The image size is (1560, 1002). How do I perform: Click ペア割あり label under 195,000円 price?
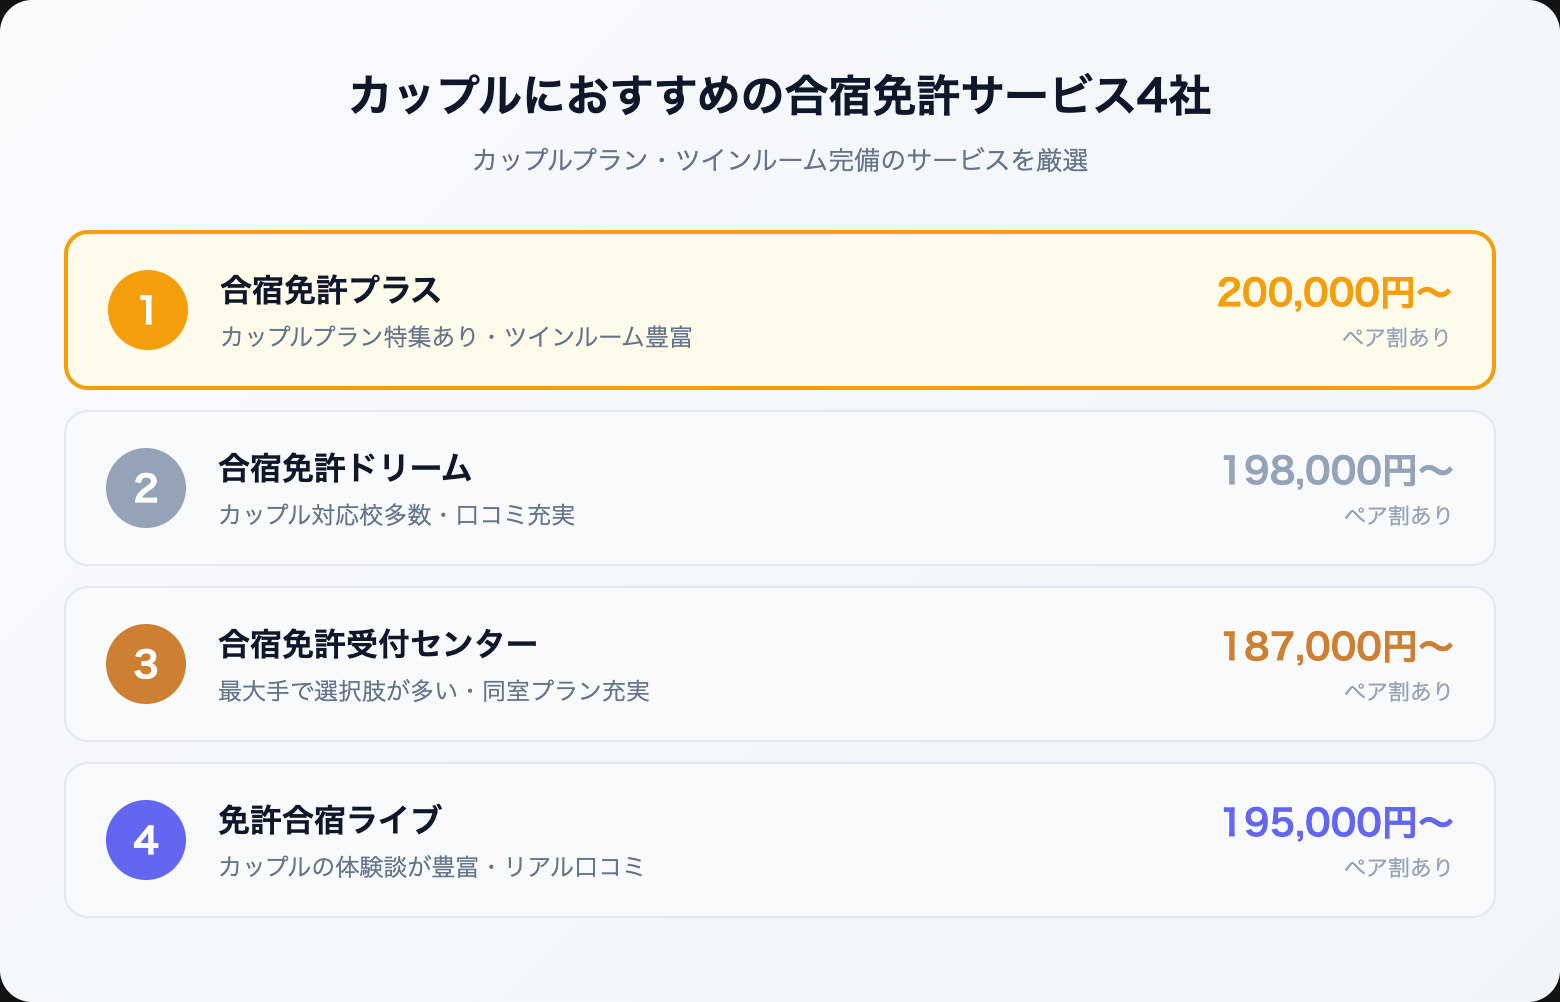click(x=1397, y=867)
